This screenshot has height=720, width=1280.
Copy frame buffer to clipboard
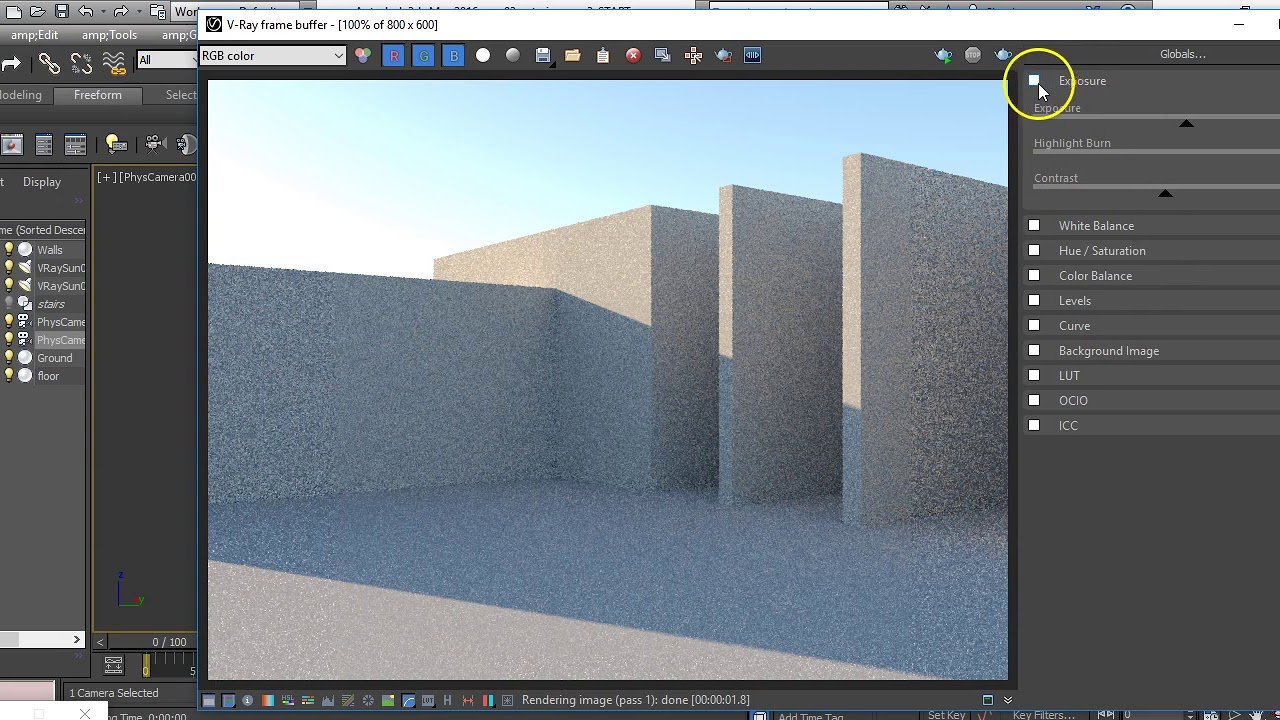pos(603,56)
